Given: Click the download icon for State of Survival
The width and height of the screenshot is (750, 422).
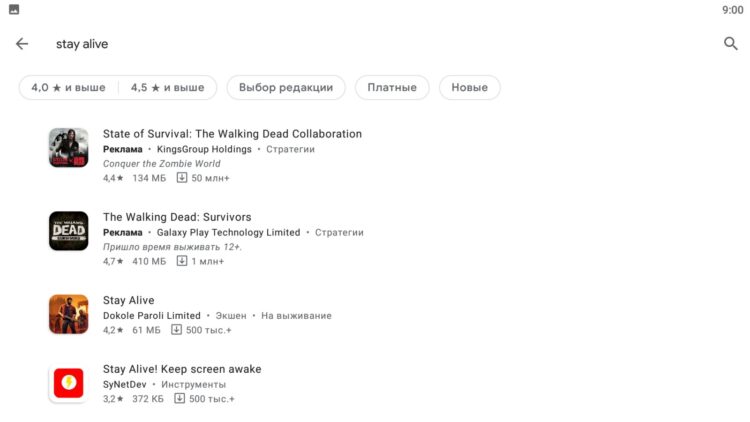Looking at the screenshot, I should [x=182, y=178].
